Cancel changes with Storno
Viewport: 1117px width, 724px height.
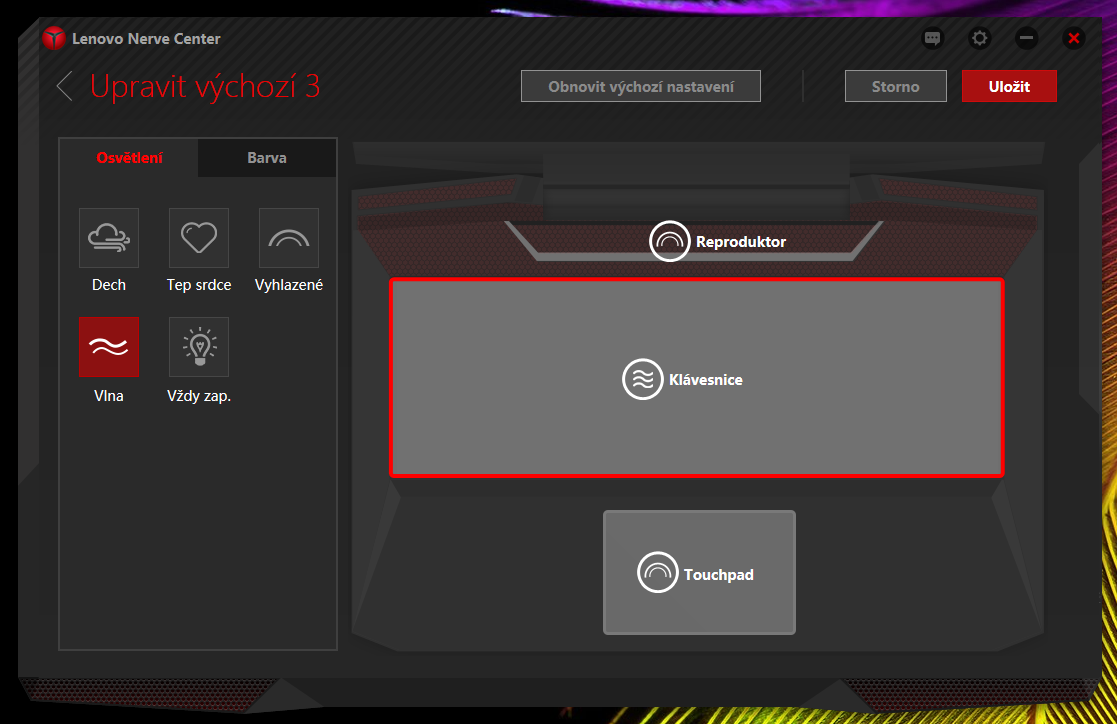[x=895, y=86]
